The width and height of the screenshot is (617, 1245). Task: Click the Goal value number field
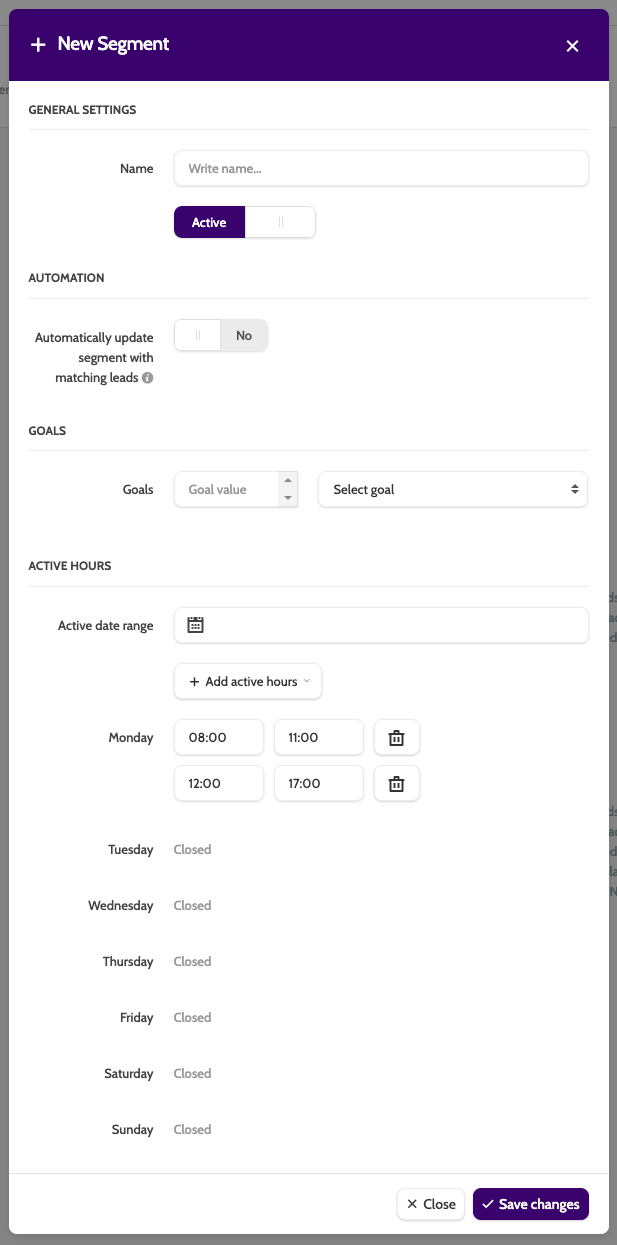226,490
